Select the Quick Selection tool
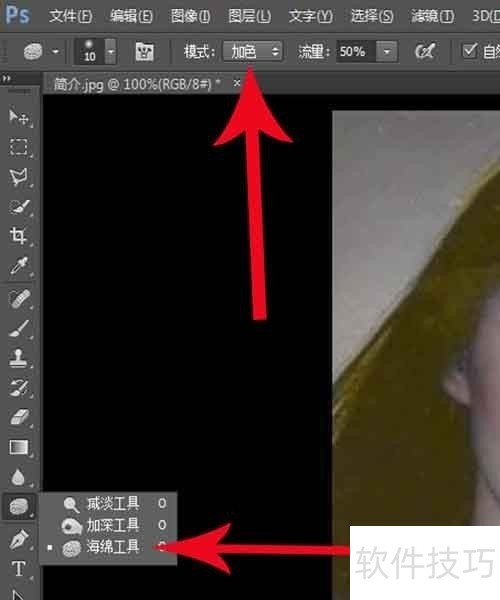500x600 pixels. pos(19,207)
